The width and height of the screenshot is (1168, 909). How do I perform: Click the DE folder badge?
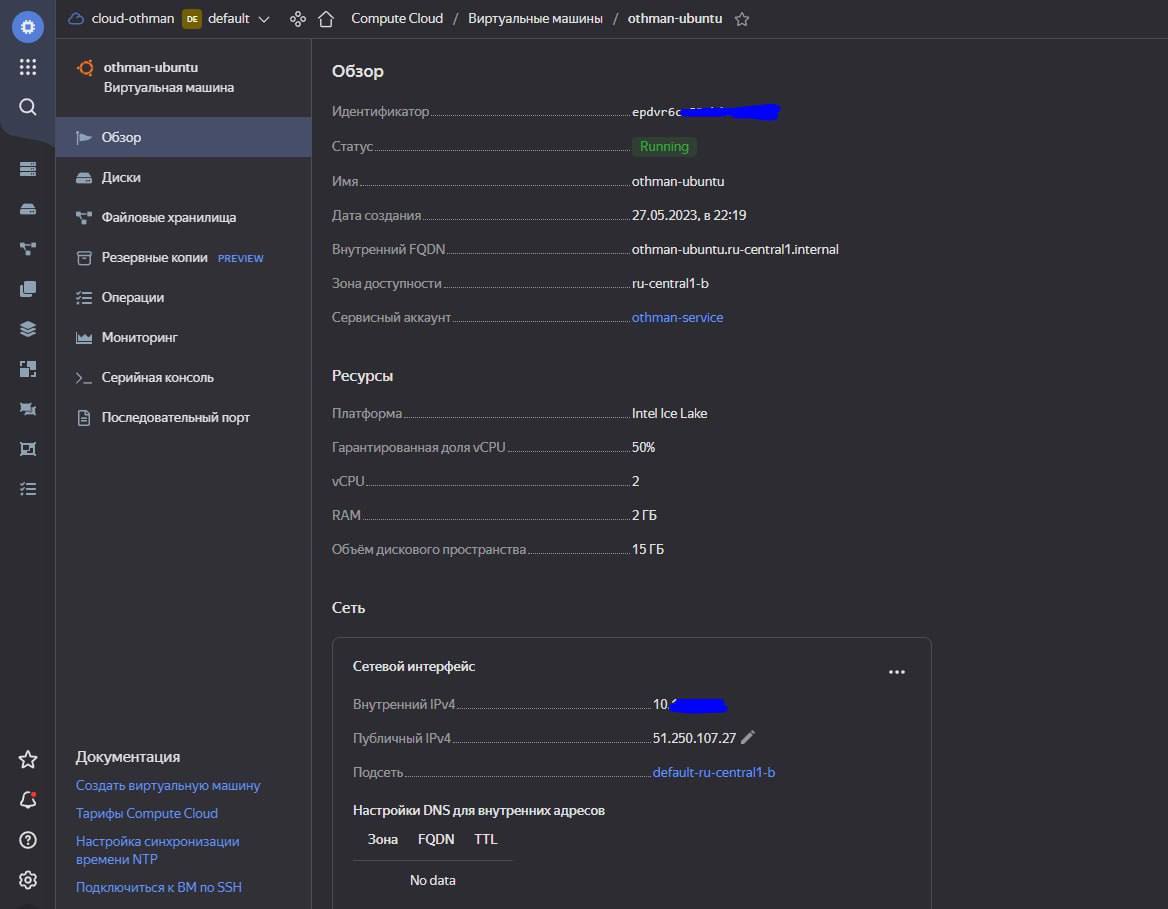pyautogui.click(x=192, y=19)
